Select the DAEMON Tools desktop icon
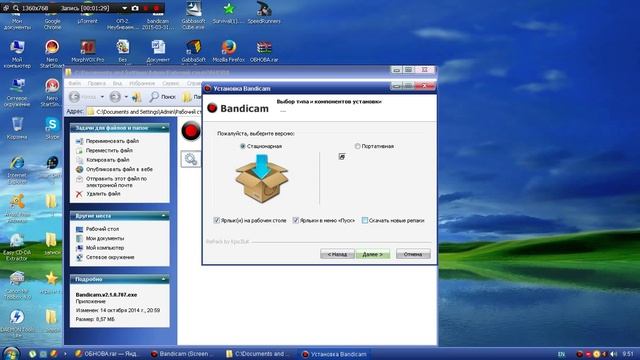640x360 pixels. [17, 323]
